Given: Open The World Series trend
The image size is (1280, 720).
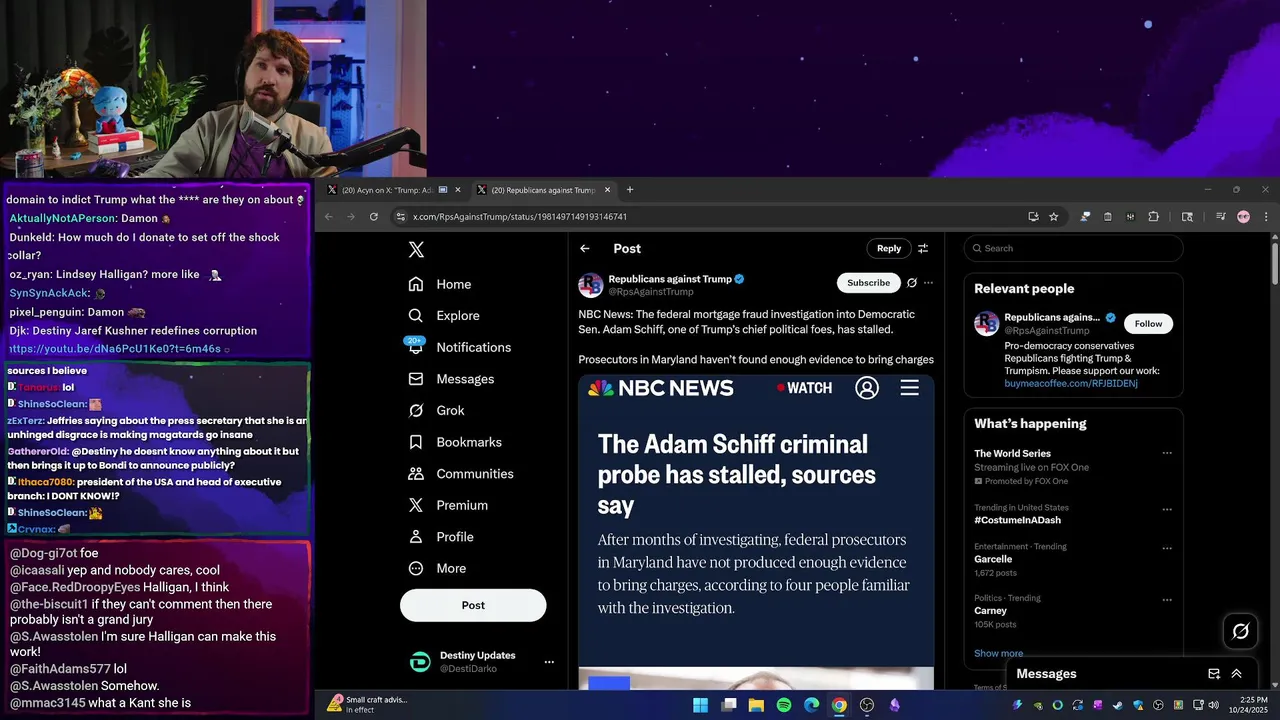Looking at the screenshot, I should [x=1010, y=454].
